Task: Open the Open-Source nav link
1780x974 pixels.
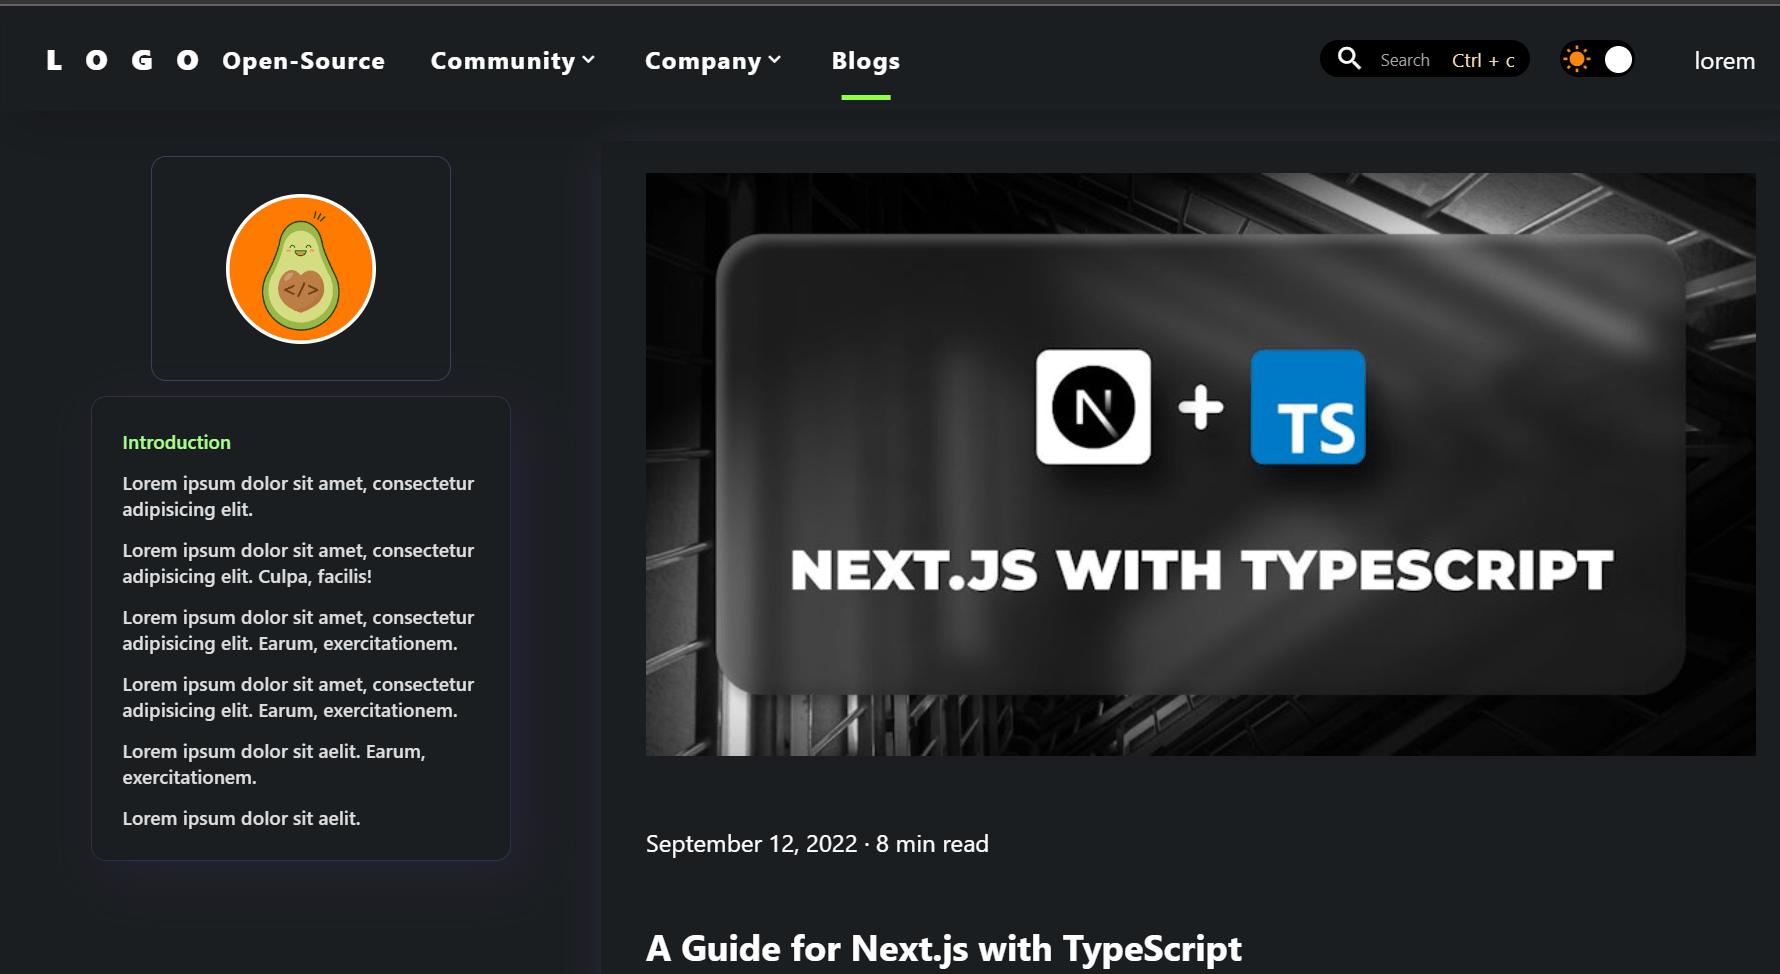Action: (x=303, y=61)
